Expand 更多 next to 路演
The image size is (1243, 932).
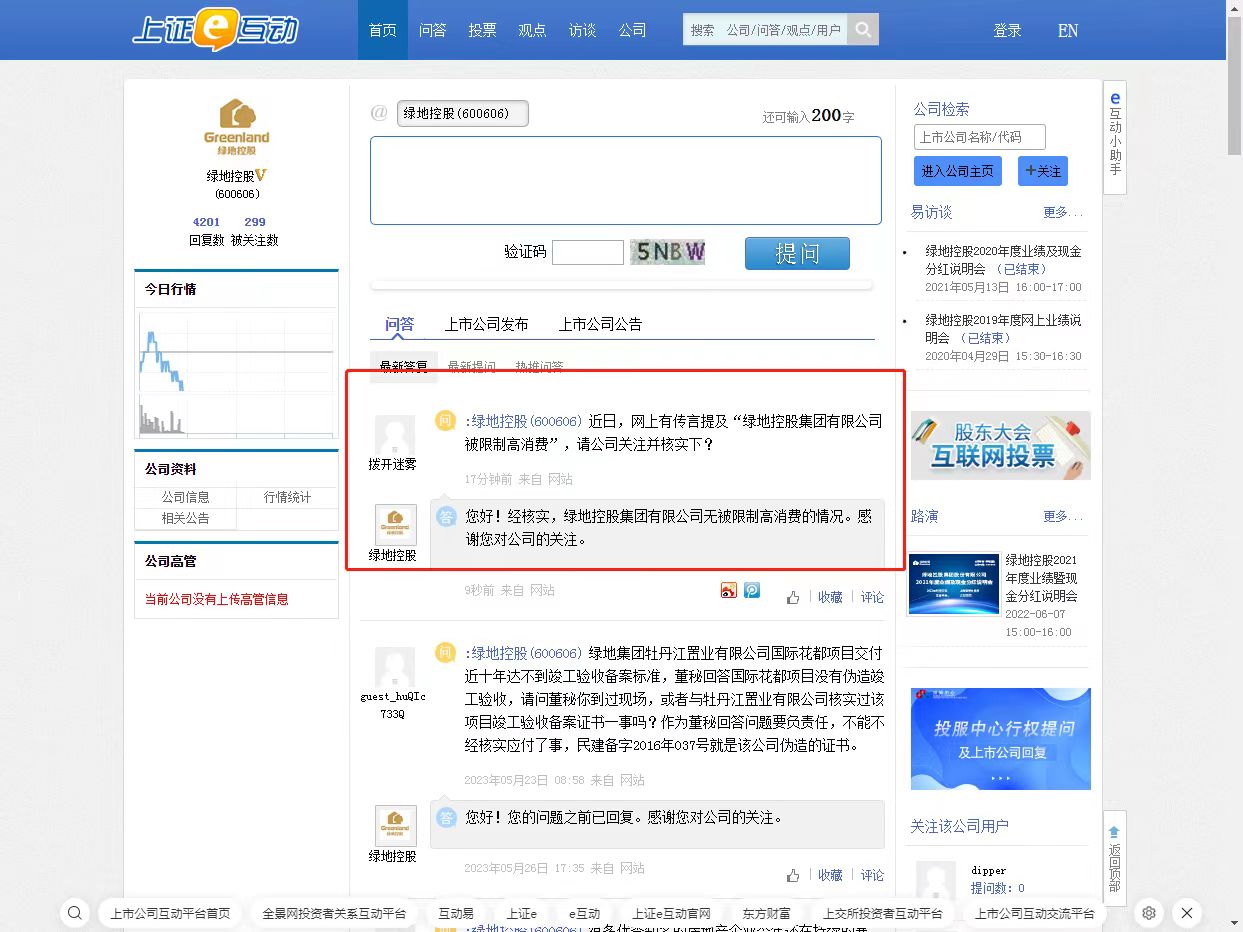1062,516
